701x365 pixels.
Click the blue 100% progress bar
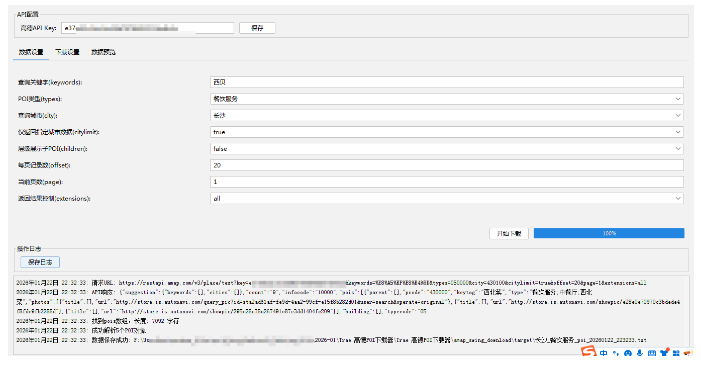click(609, 233)
